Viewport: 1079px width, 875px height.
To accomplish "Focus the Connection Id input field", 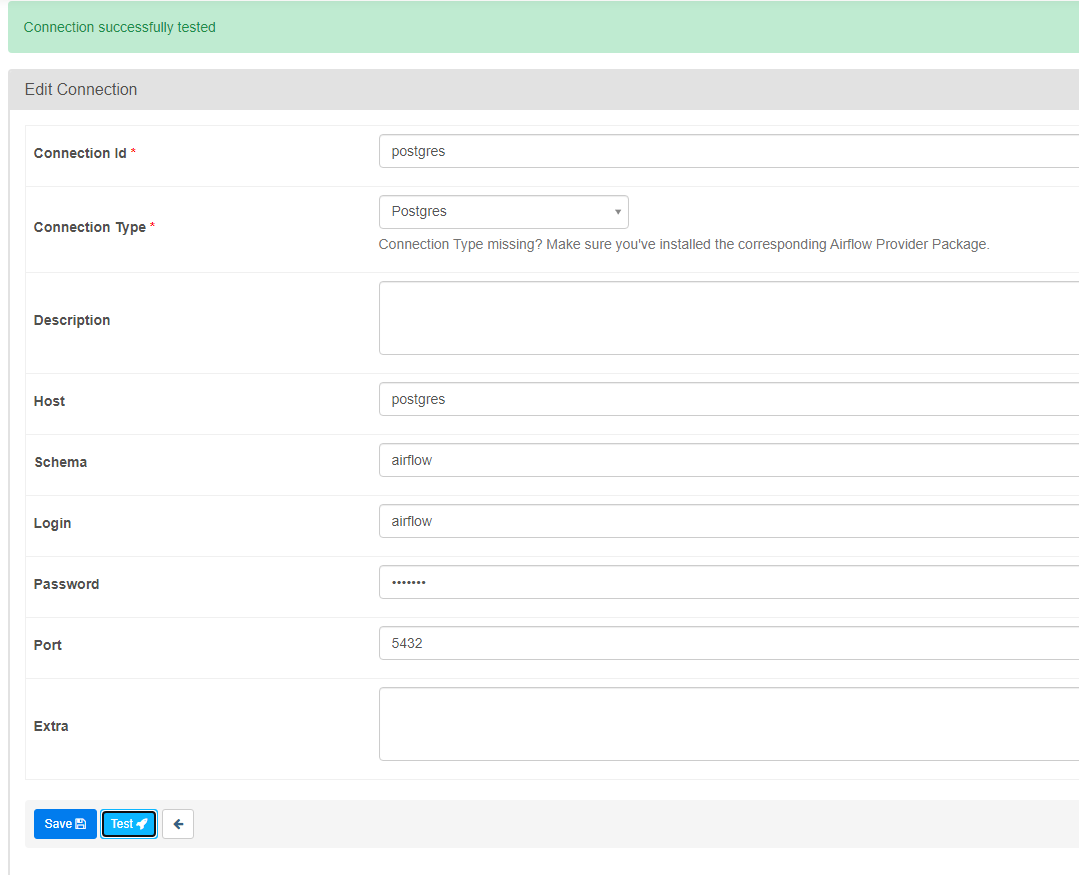I will (728, 152).
